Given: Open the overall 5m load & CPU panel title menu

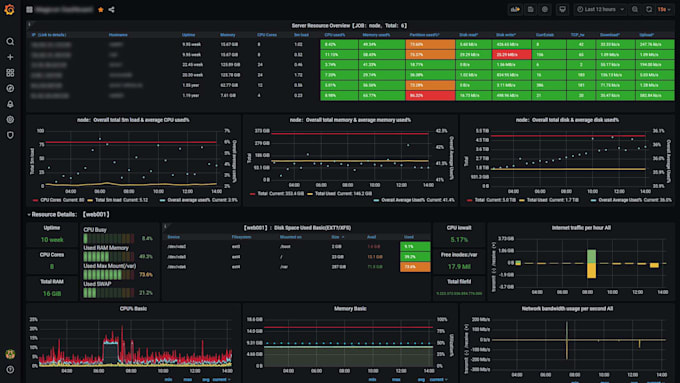Looking at the screenshot, I should tap(133, 120).
